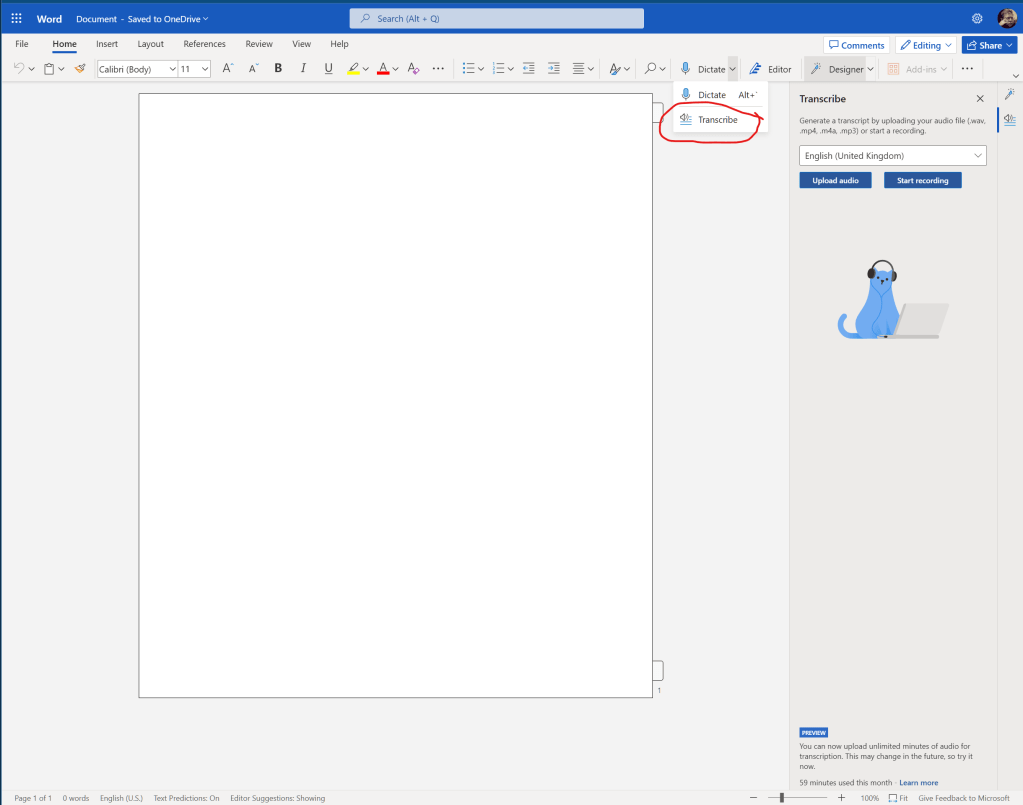The image size is (1023, 805).
Task: Open the Editor proofing tool
Action: point(771,69)
